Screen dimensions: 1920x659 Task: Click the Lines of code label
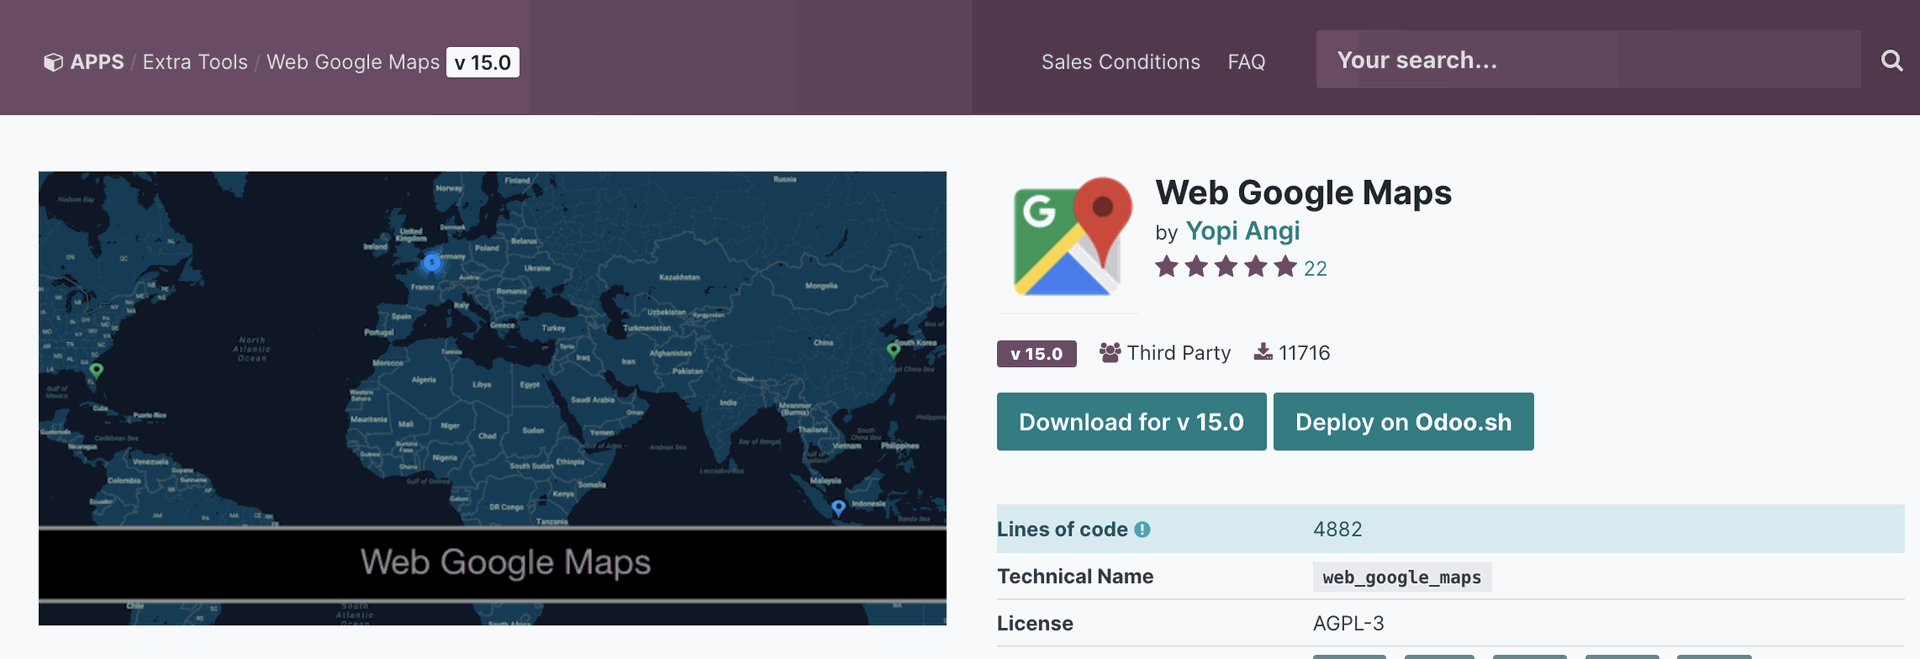pos(1062,529)
